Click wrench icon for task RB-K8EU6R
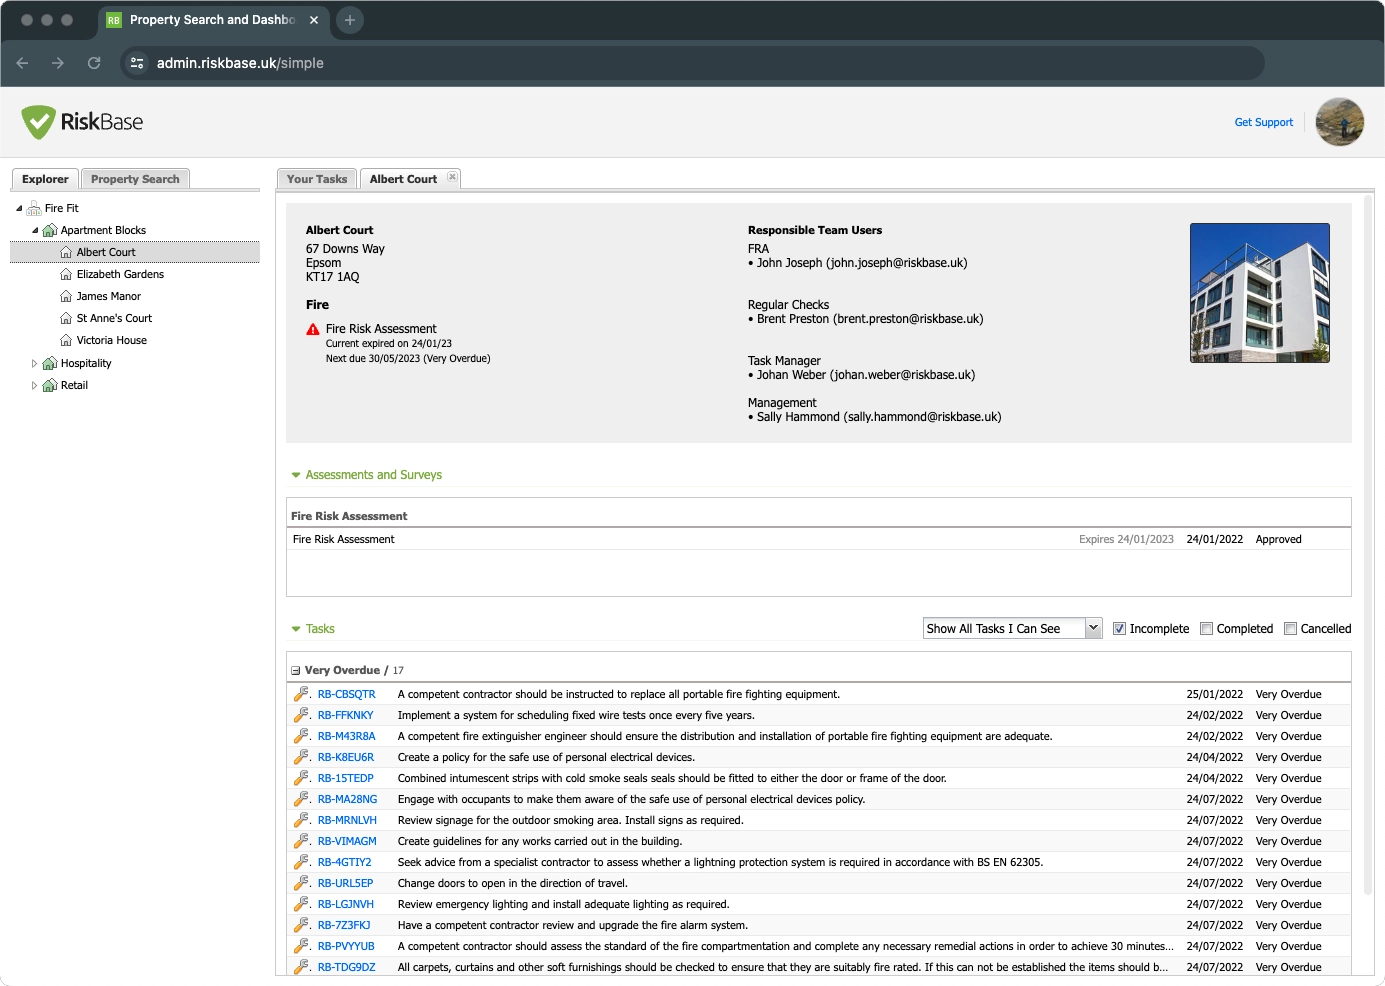This screenshot has height=986, width=1385. coord(301,757)
